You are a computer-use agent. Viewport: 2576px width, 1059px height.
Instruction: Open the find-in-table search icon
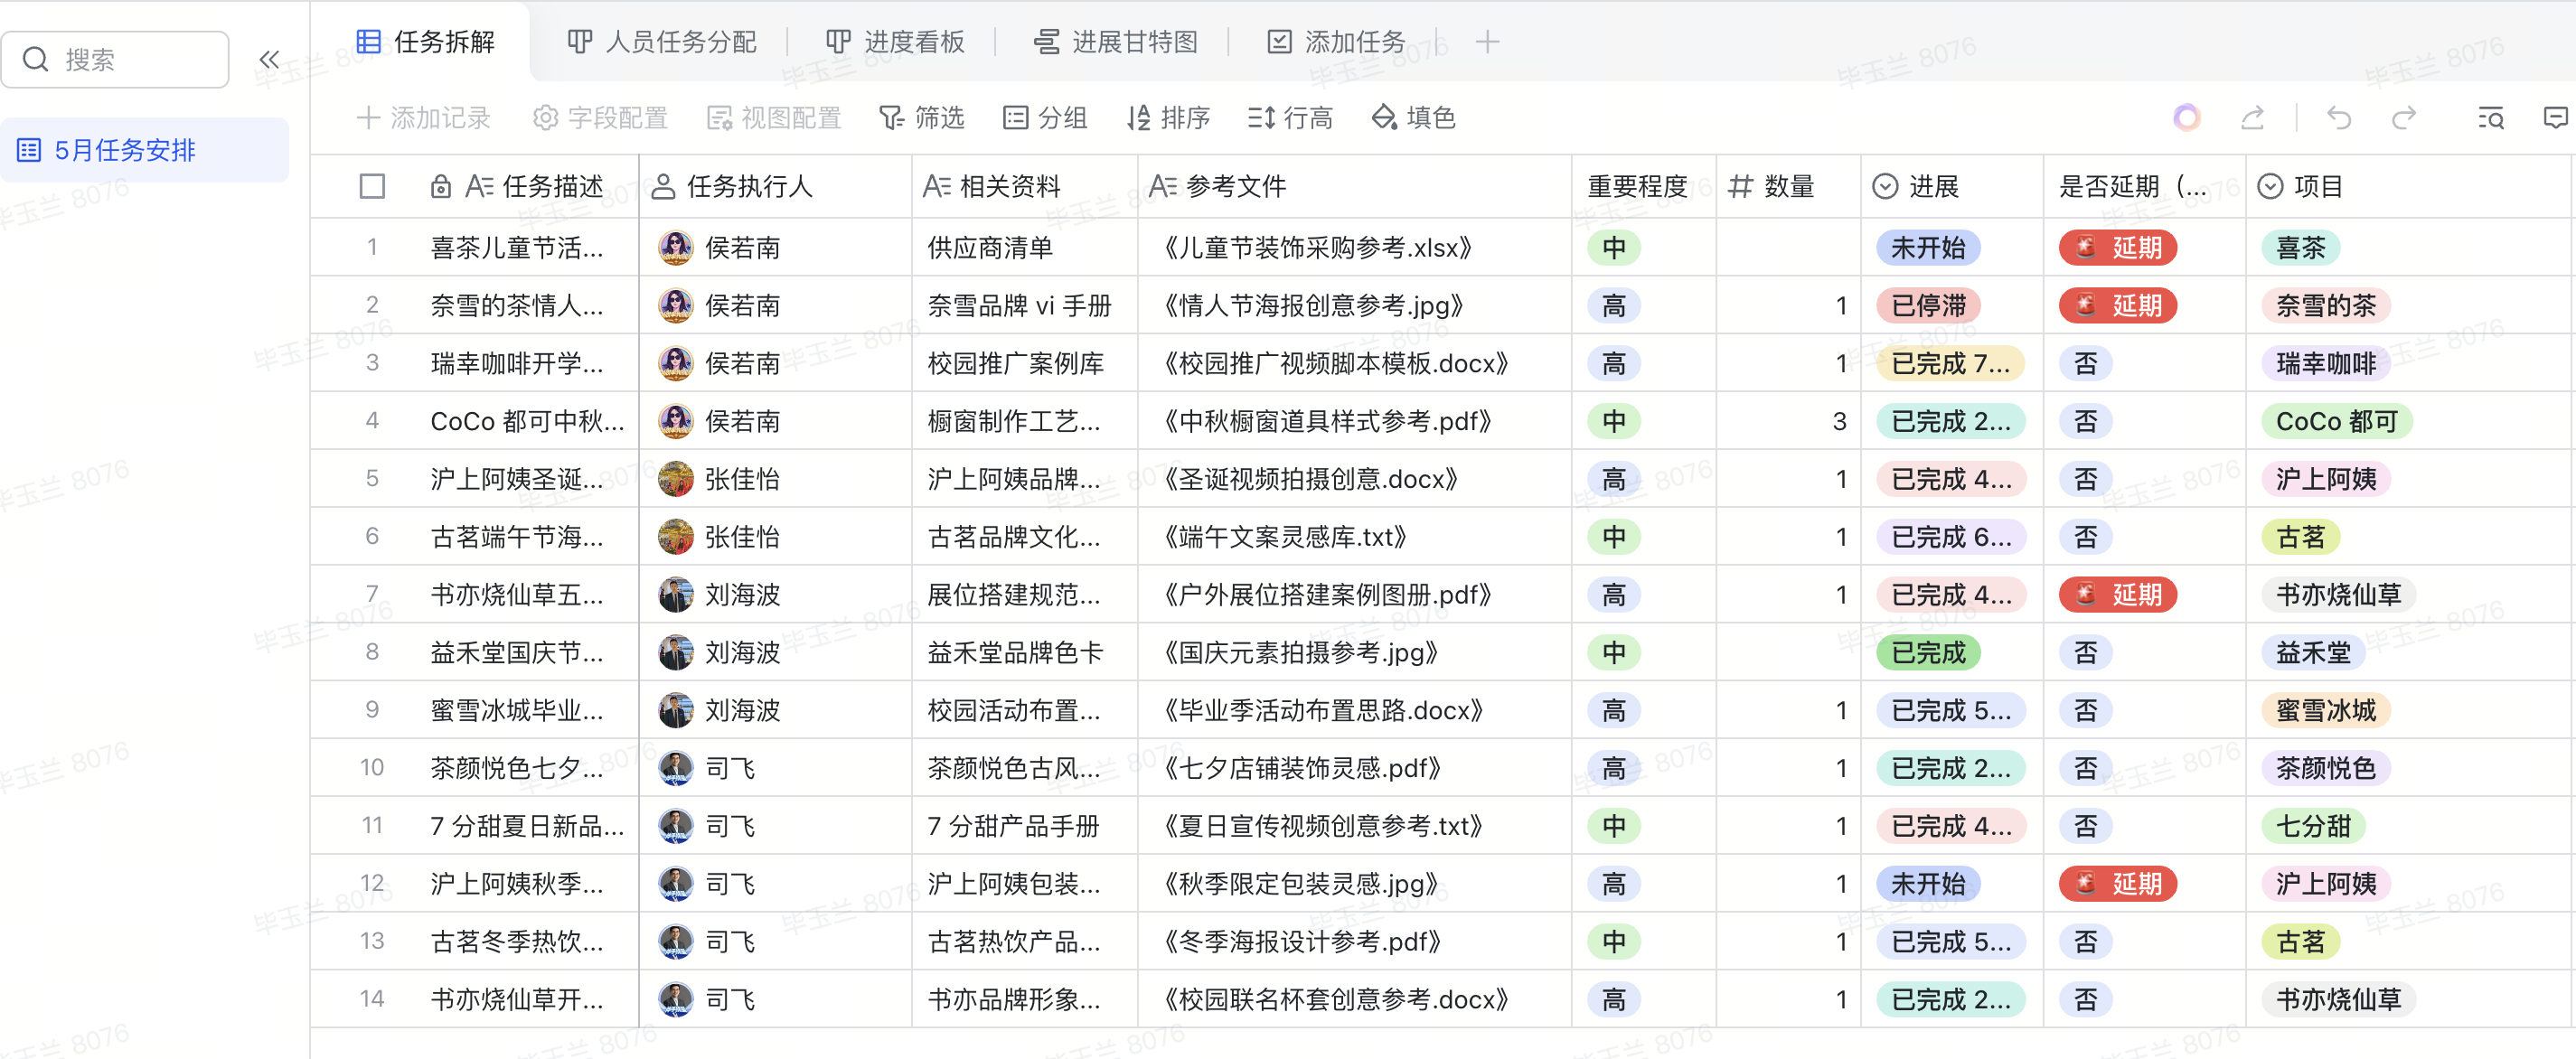[x=2490, y=118]
